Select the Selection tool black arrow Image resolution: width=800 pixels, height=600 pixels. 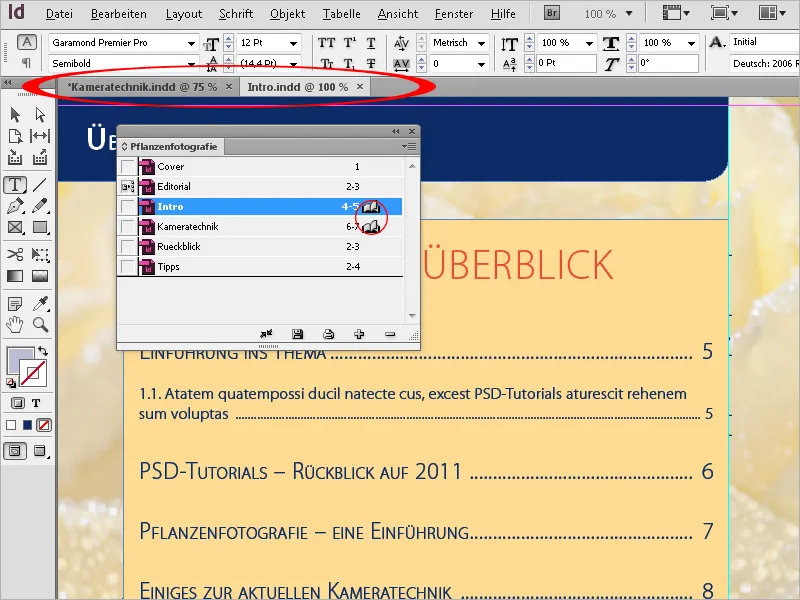(15, 114)
